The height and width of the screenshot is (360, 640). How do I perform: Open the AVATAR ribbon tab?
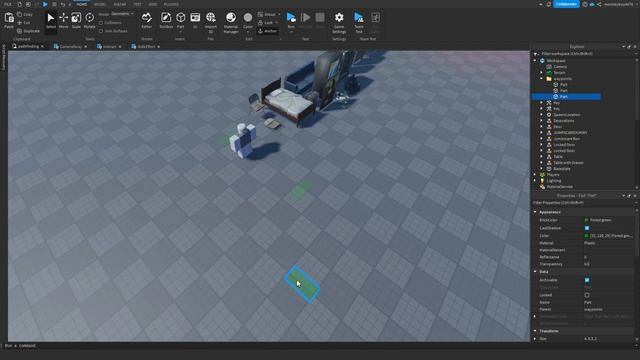pos(120,4)
